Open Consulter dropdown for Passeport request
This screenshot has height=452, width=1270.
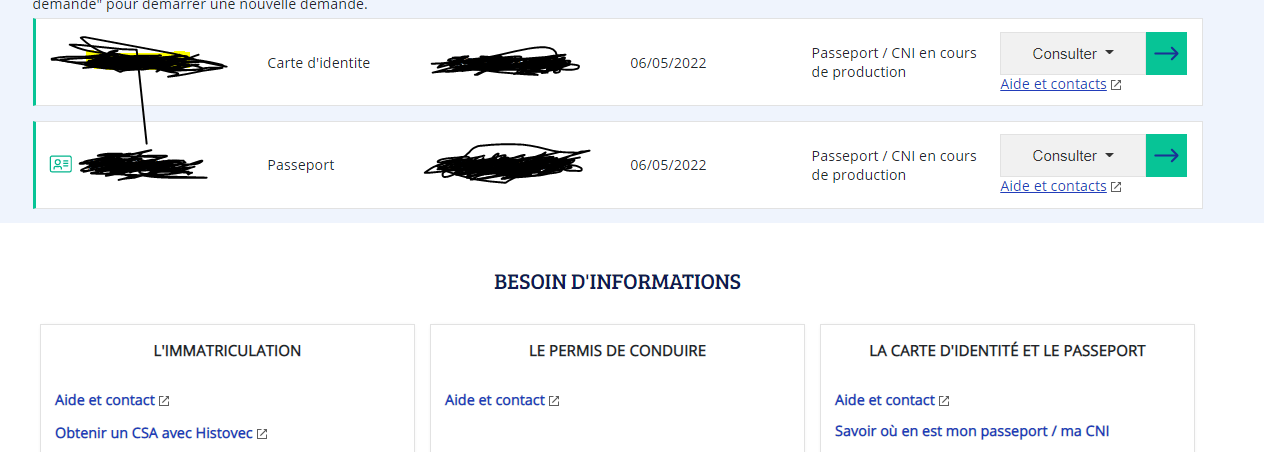pyautogui.click(x=1073, y=156)
